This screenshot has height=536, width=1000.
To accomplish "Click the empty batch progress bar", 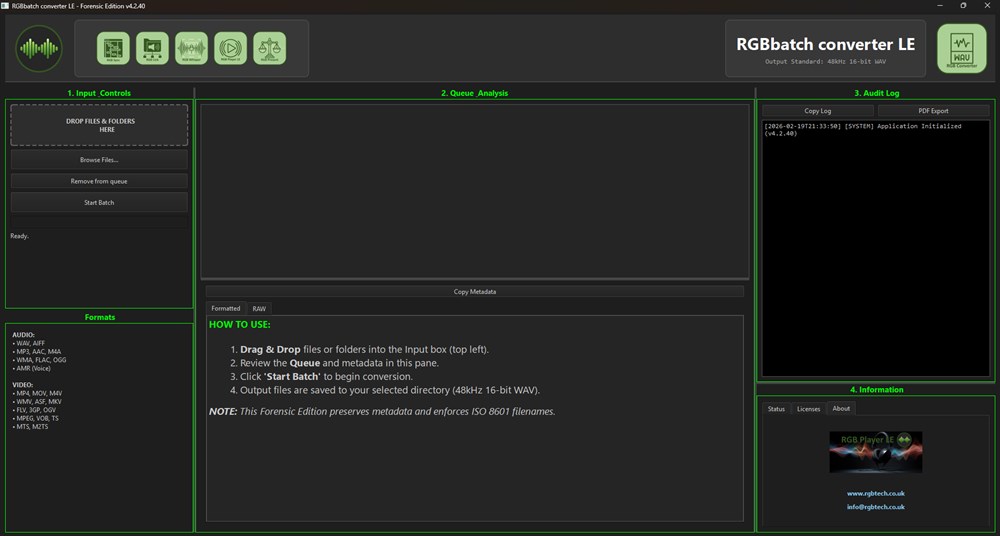I will pos(99,221).
